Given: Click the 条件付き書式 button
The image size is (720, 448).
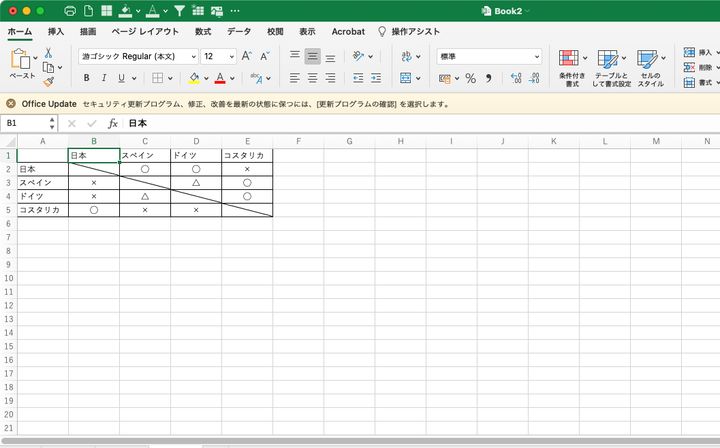Looking at the screenshot, I should coord(571,67).
